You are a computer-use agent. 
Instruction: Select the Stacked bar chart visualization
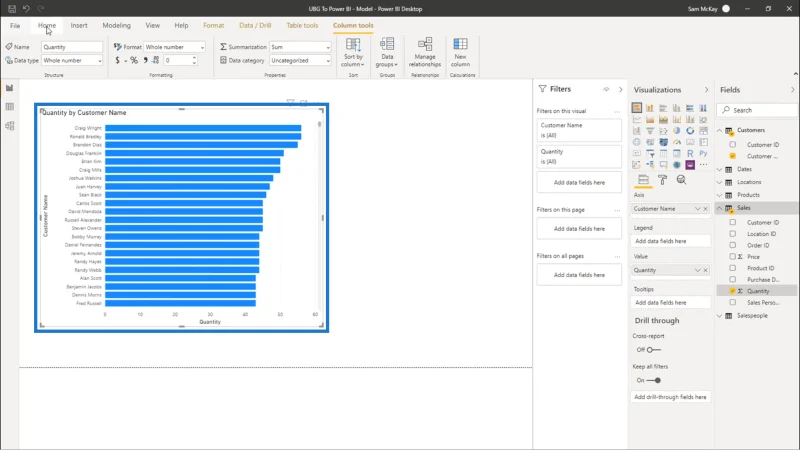636,108
